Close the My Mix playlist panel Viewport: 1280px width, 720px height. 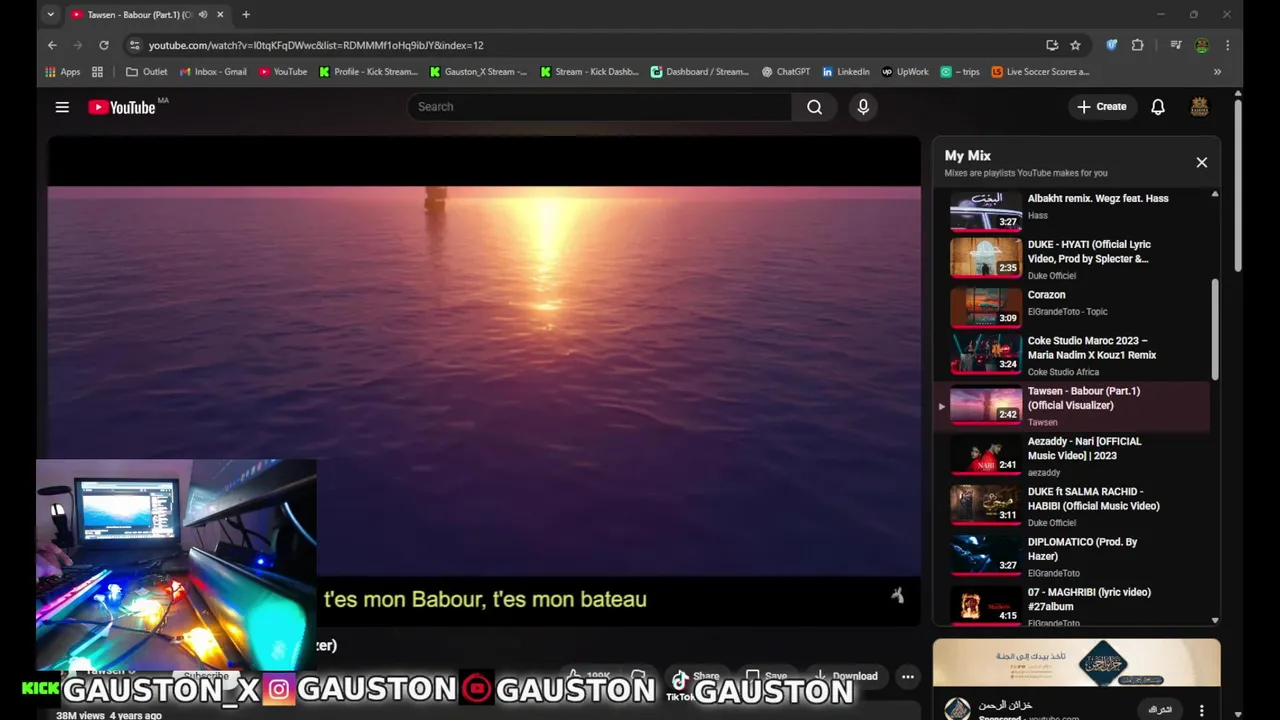tap(1202, 162)
